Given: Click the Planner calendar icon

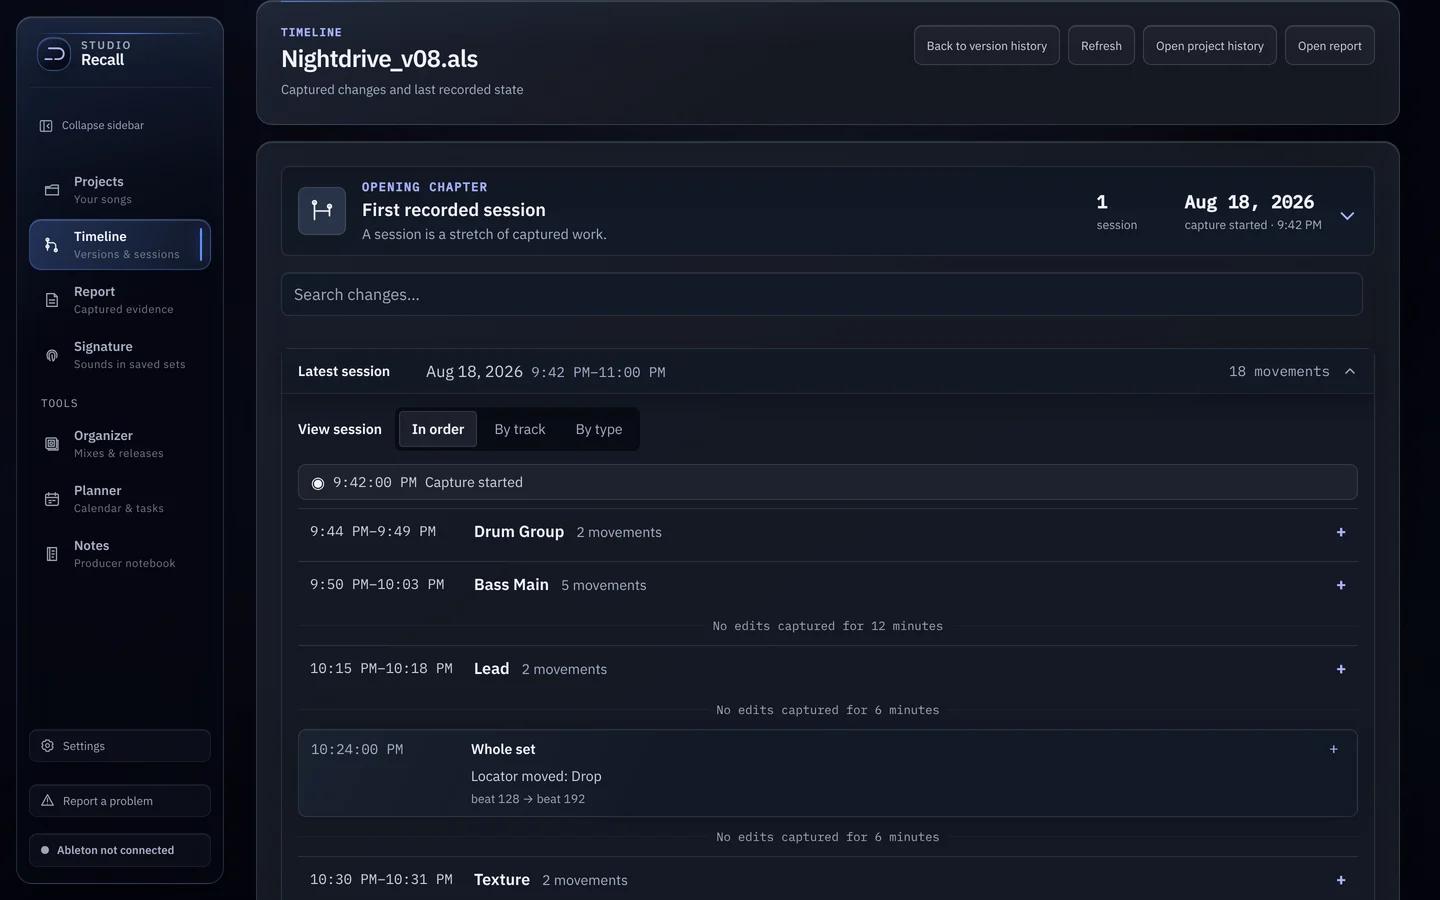Looking at the screenshot, I should pyautogui.click(x=52, y=499).
